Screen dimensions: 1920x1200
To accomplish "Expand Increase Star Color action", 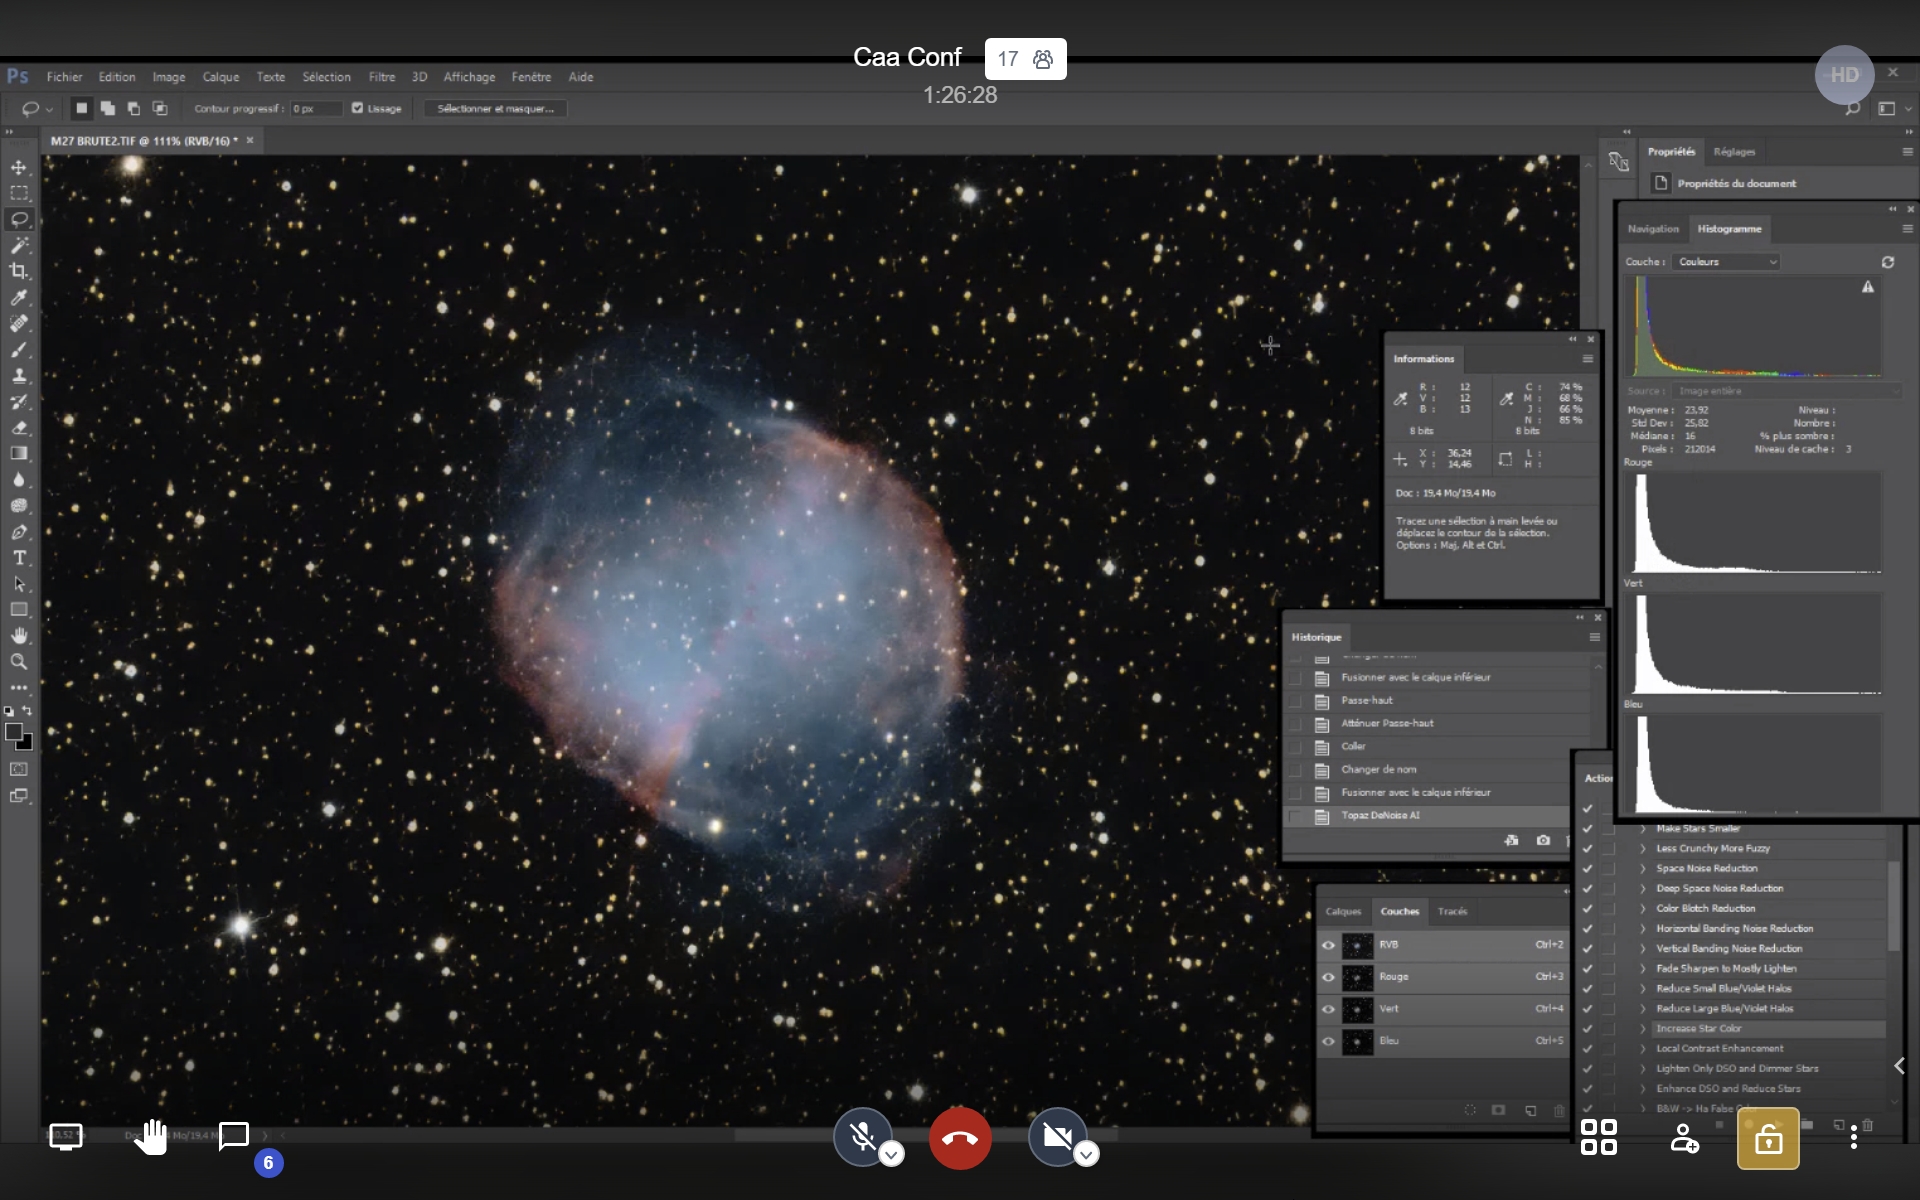I will (1642, 1028).
